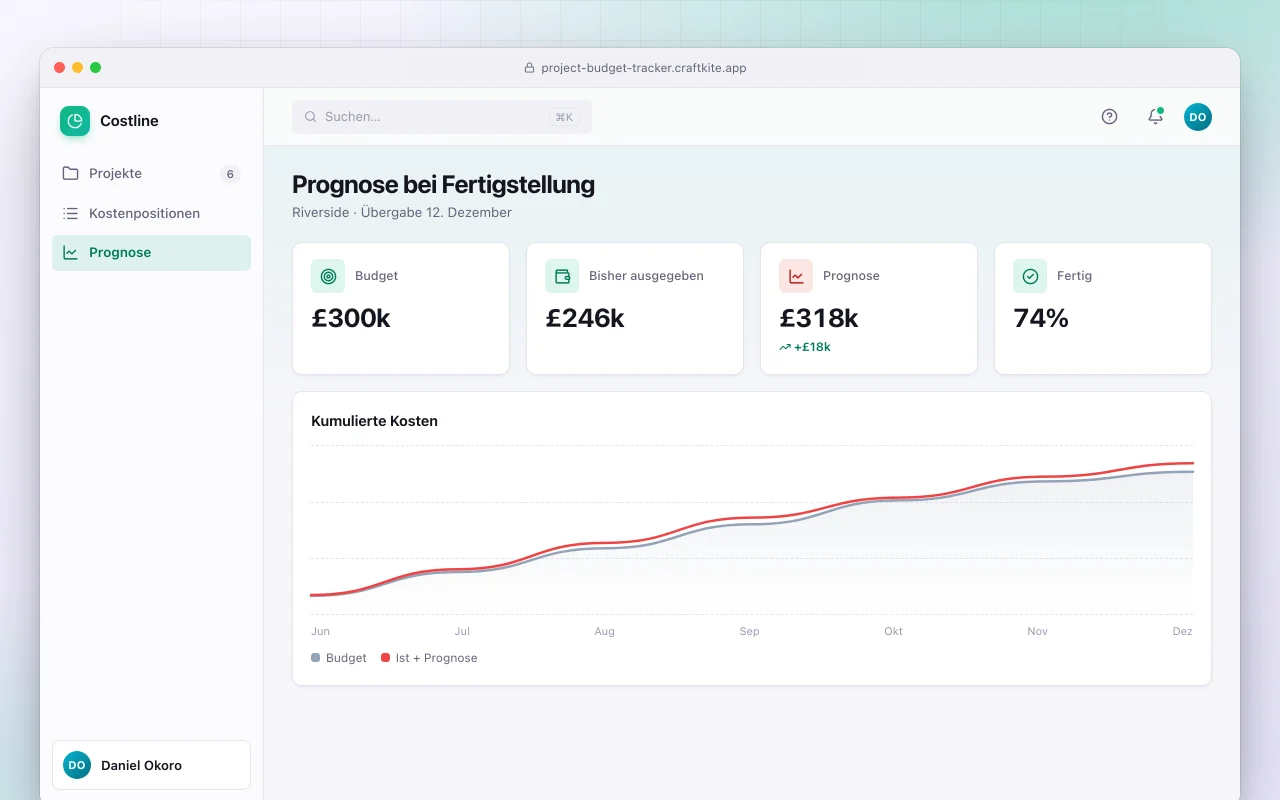Go to Kostenpositionen in the sidebar
1280x800 pixels.
click(x=151, y=213)
